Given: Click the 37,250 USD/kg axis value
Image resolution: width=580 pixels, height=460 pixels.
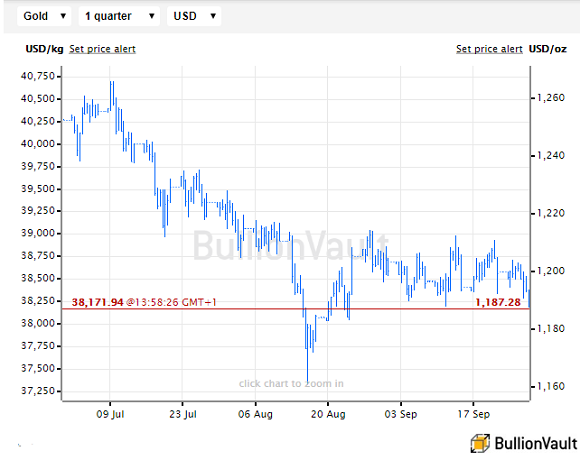Looking at the screenshot, I should click(38, 391).
